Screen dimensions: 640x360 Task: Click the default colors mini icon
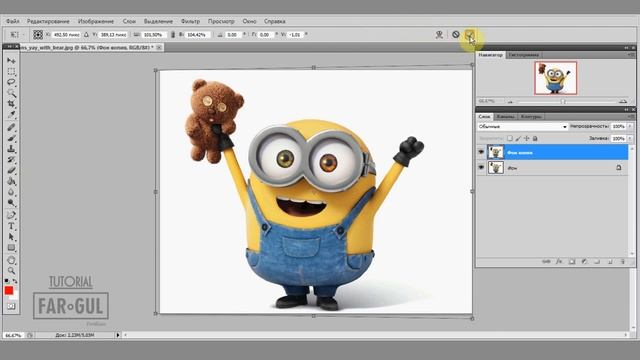pos(7,281)
